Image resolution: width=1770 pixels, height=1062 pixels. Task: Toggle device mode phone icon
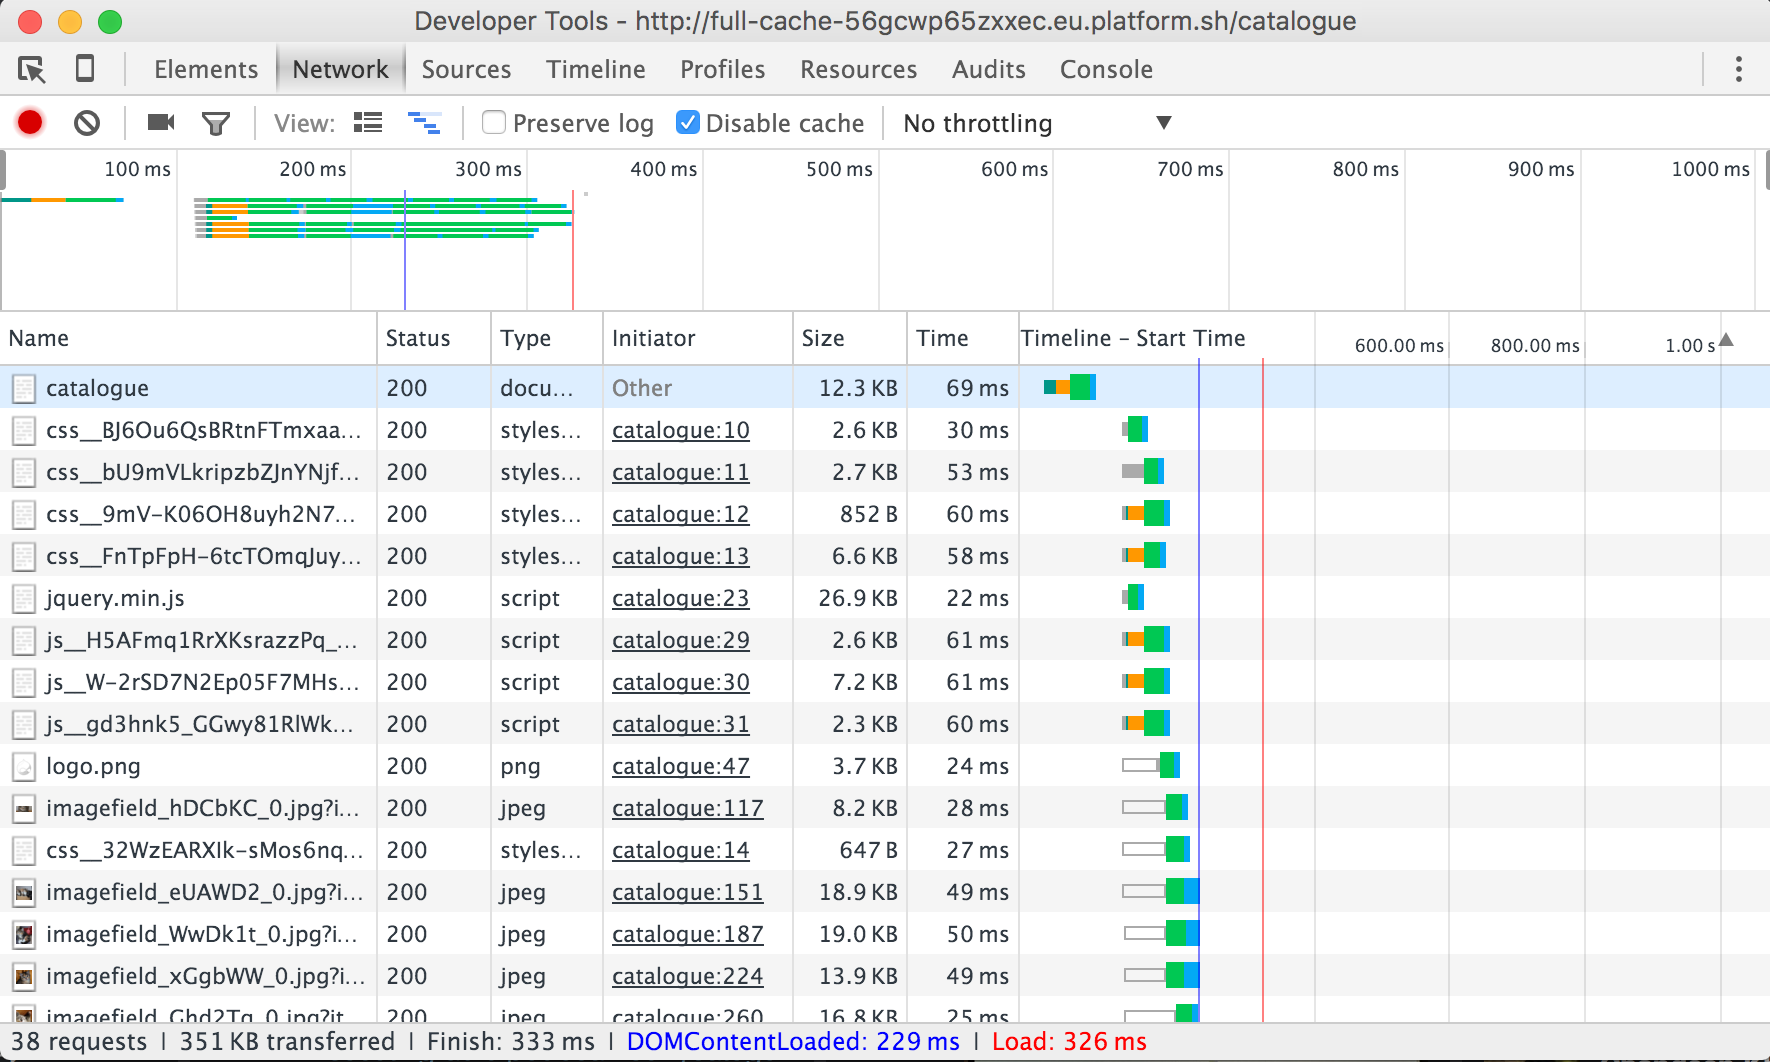[x=85, y=69]
